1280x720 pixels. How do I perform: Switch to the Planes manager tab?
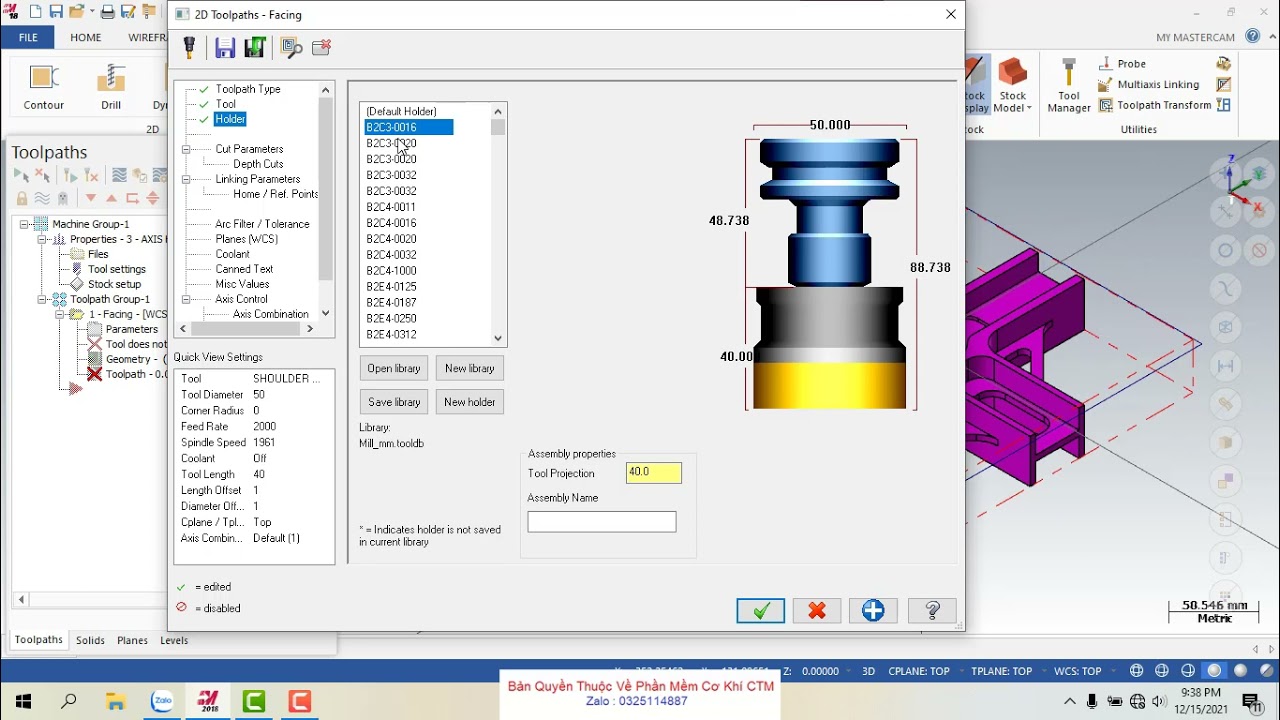point(132,640)
